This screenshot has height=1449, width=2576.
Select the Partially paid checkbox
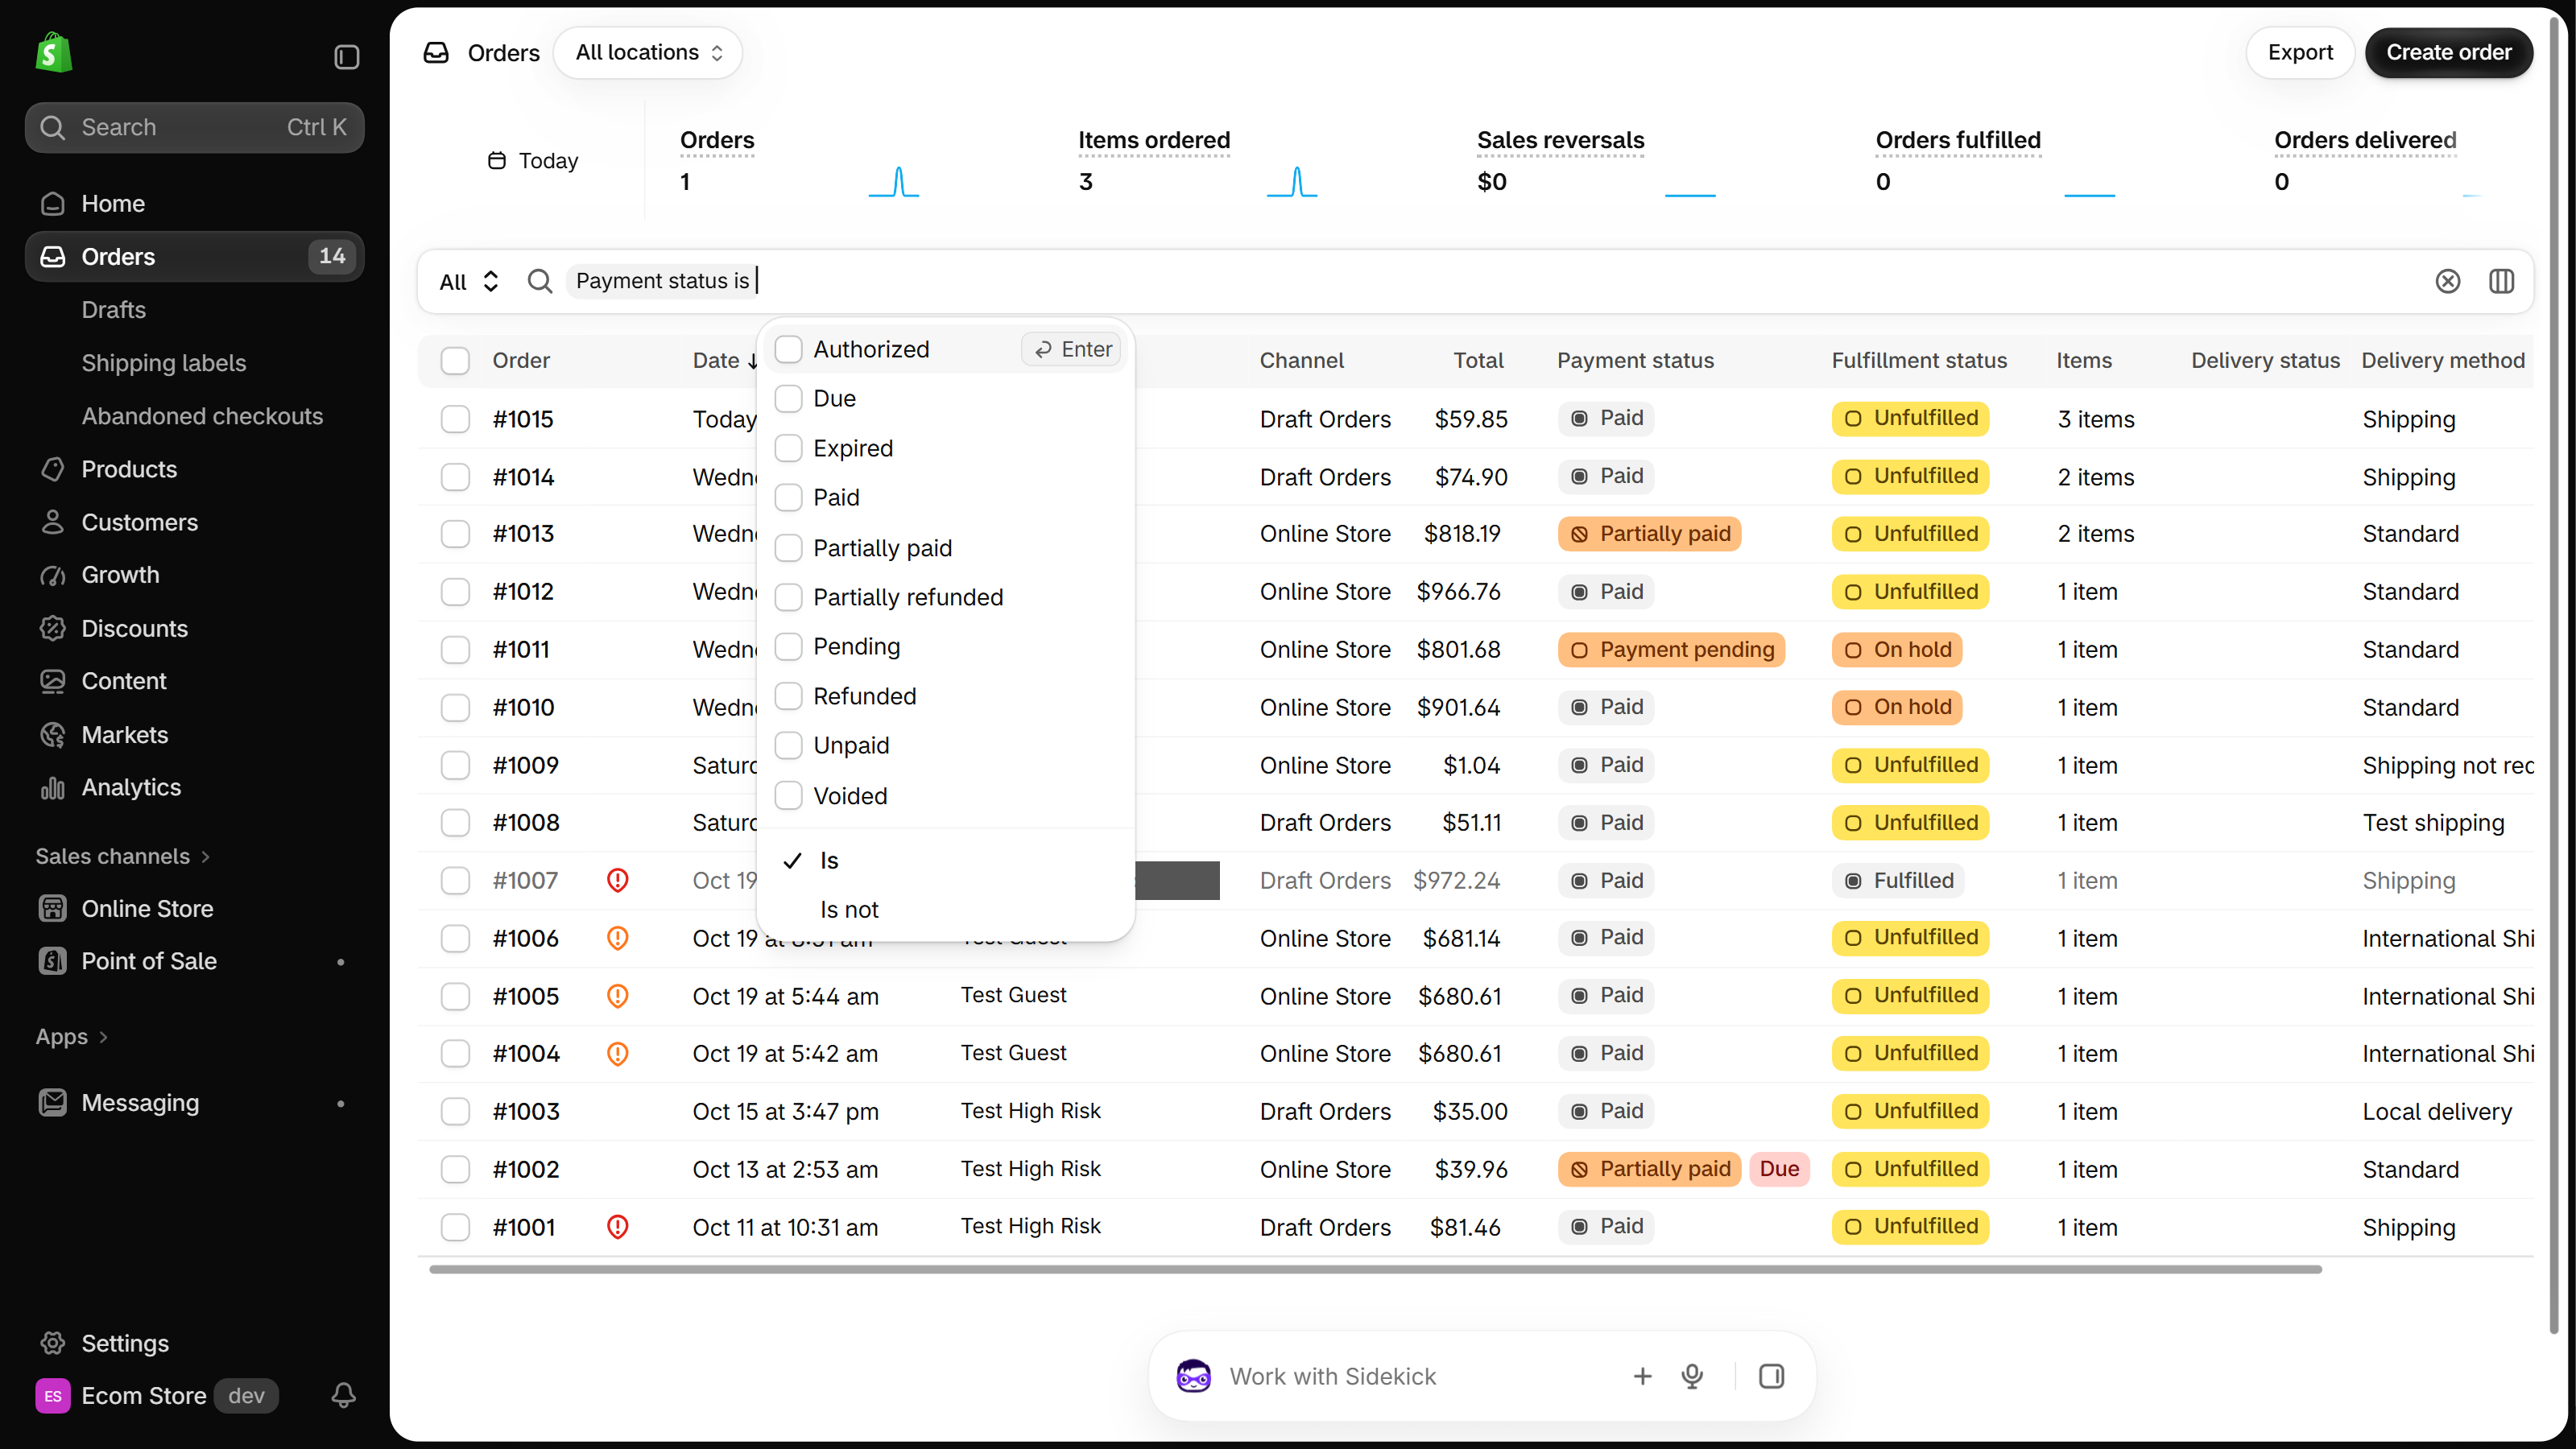[788, 548]
